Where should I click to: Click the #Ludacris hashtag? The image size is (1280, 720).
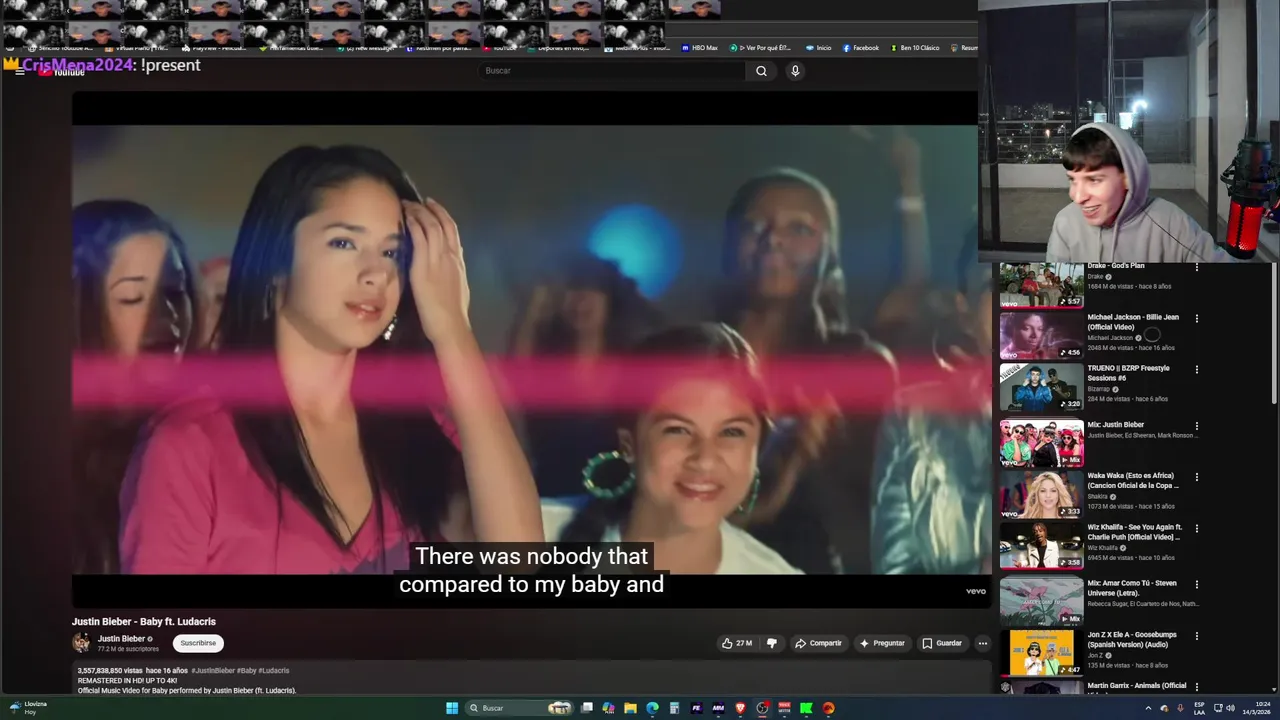[x=274, y=671]
